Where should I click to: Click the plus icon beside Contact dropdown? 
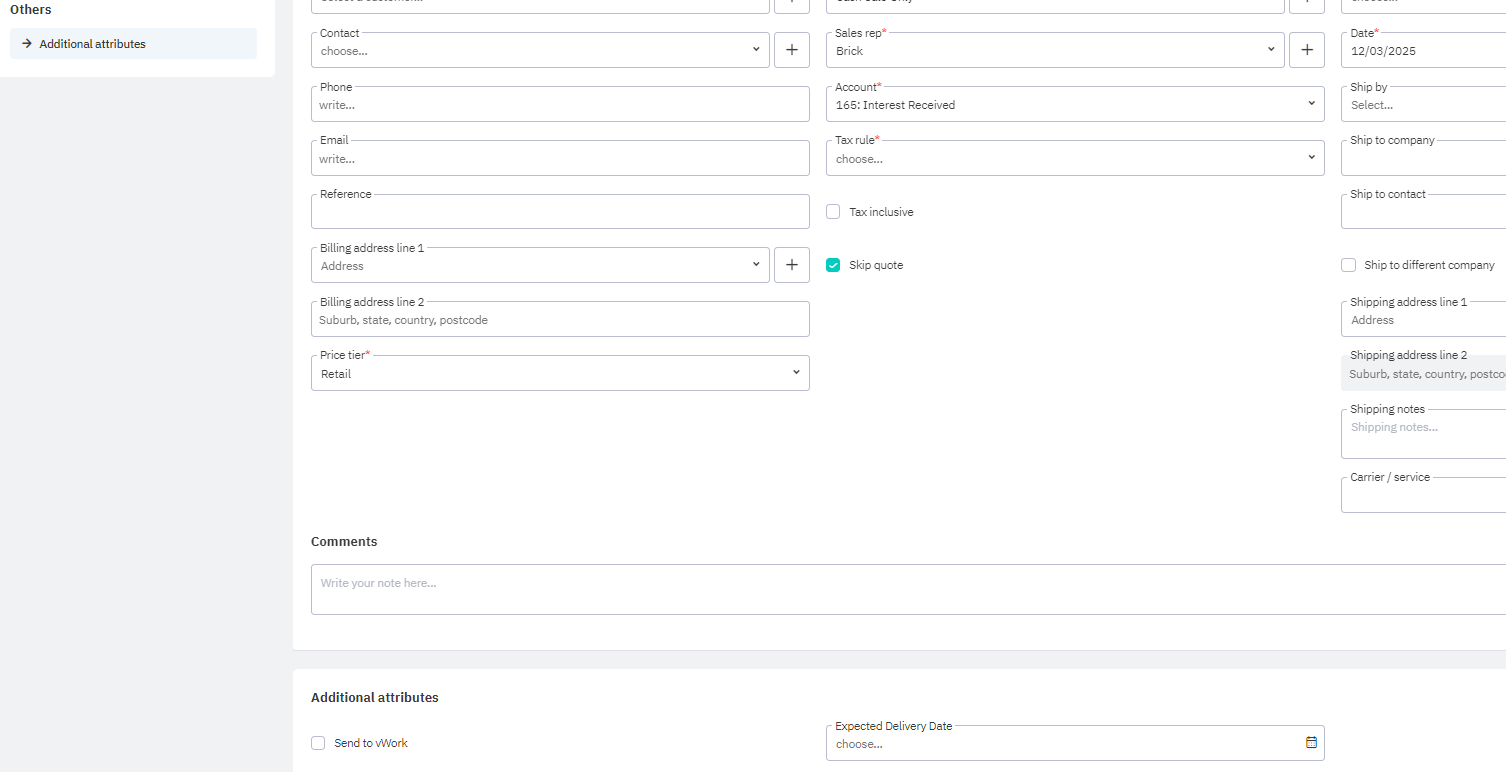pos(791,50)
